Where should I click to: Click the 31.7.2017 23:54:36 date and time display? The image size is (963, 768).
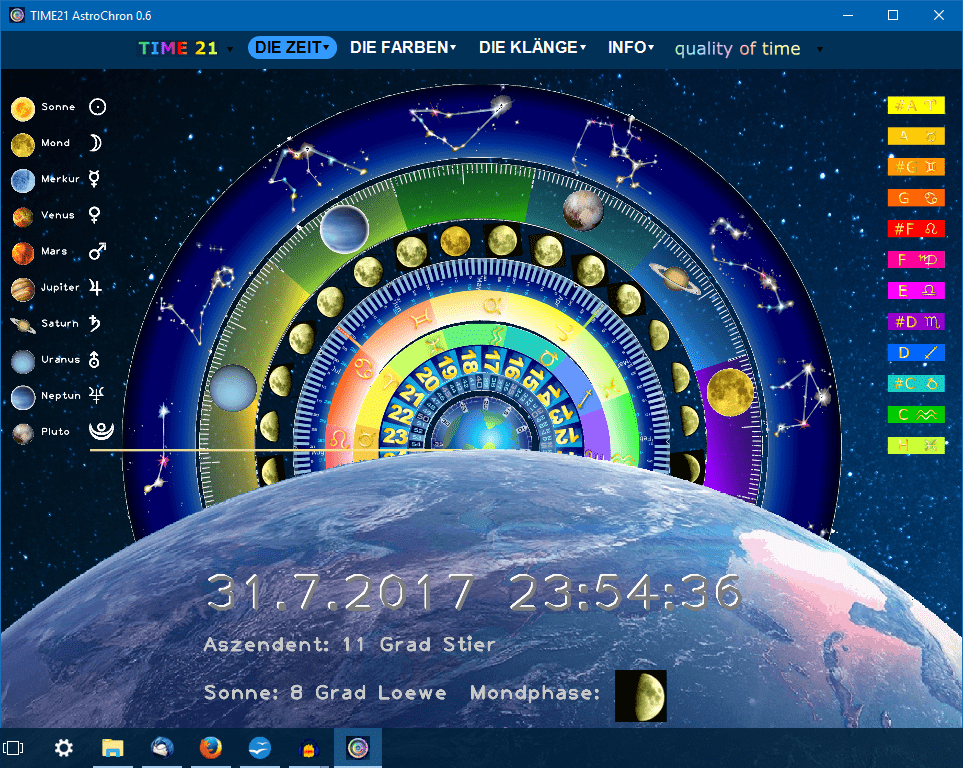click(x=474, y=592)
